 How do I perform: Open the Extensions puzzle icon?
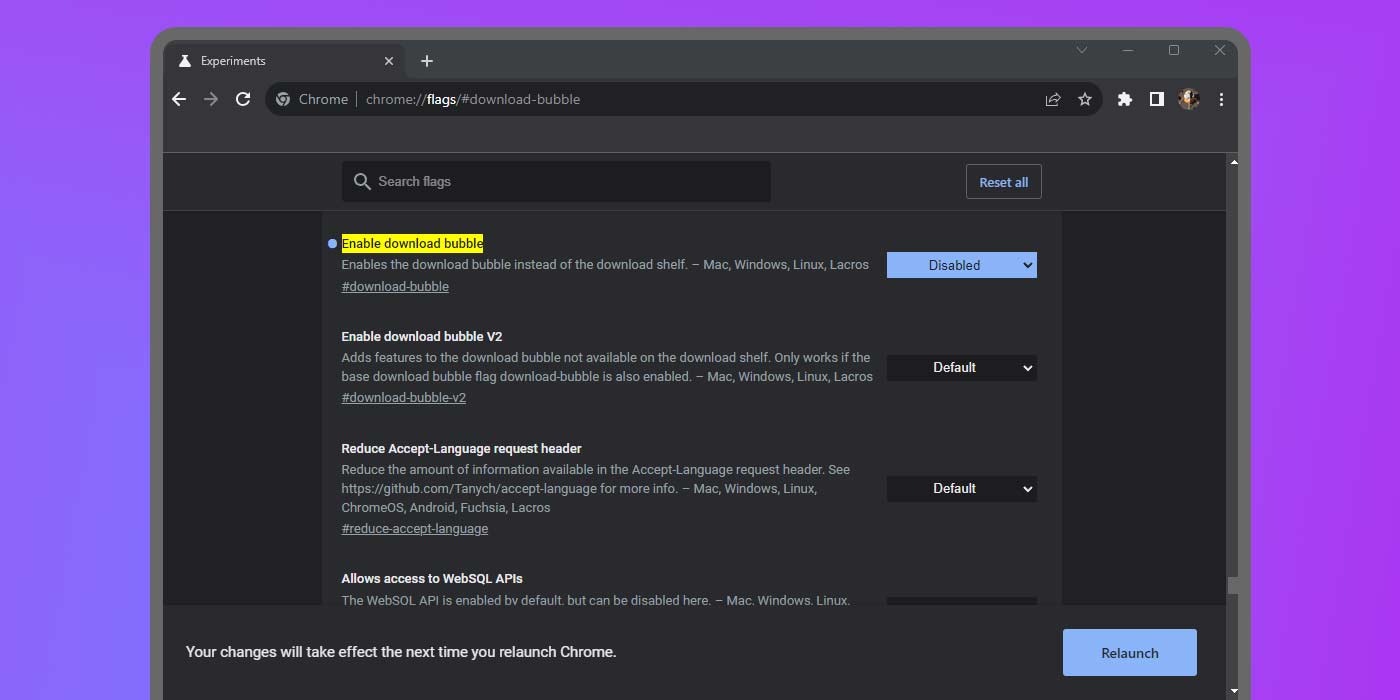tap(1124, 99)
